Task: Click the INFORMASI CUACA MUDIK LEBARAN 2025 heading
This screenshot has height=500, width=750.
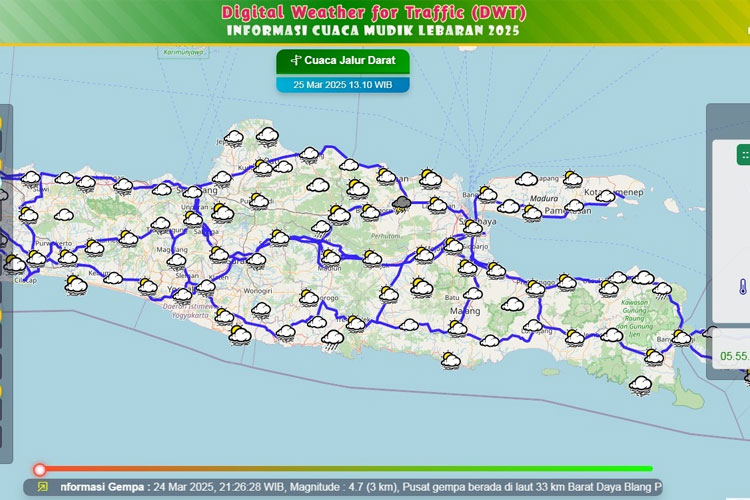Action: [x=373, y=31]
